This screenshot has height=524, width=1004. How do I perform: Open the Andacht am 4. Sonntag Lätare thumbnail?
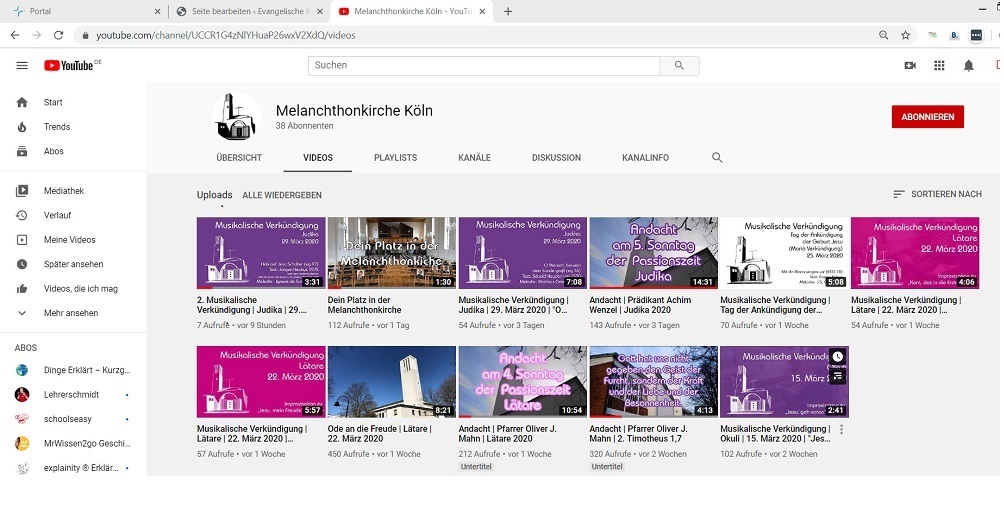(x=522, y=382)
